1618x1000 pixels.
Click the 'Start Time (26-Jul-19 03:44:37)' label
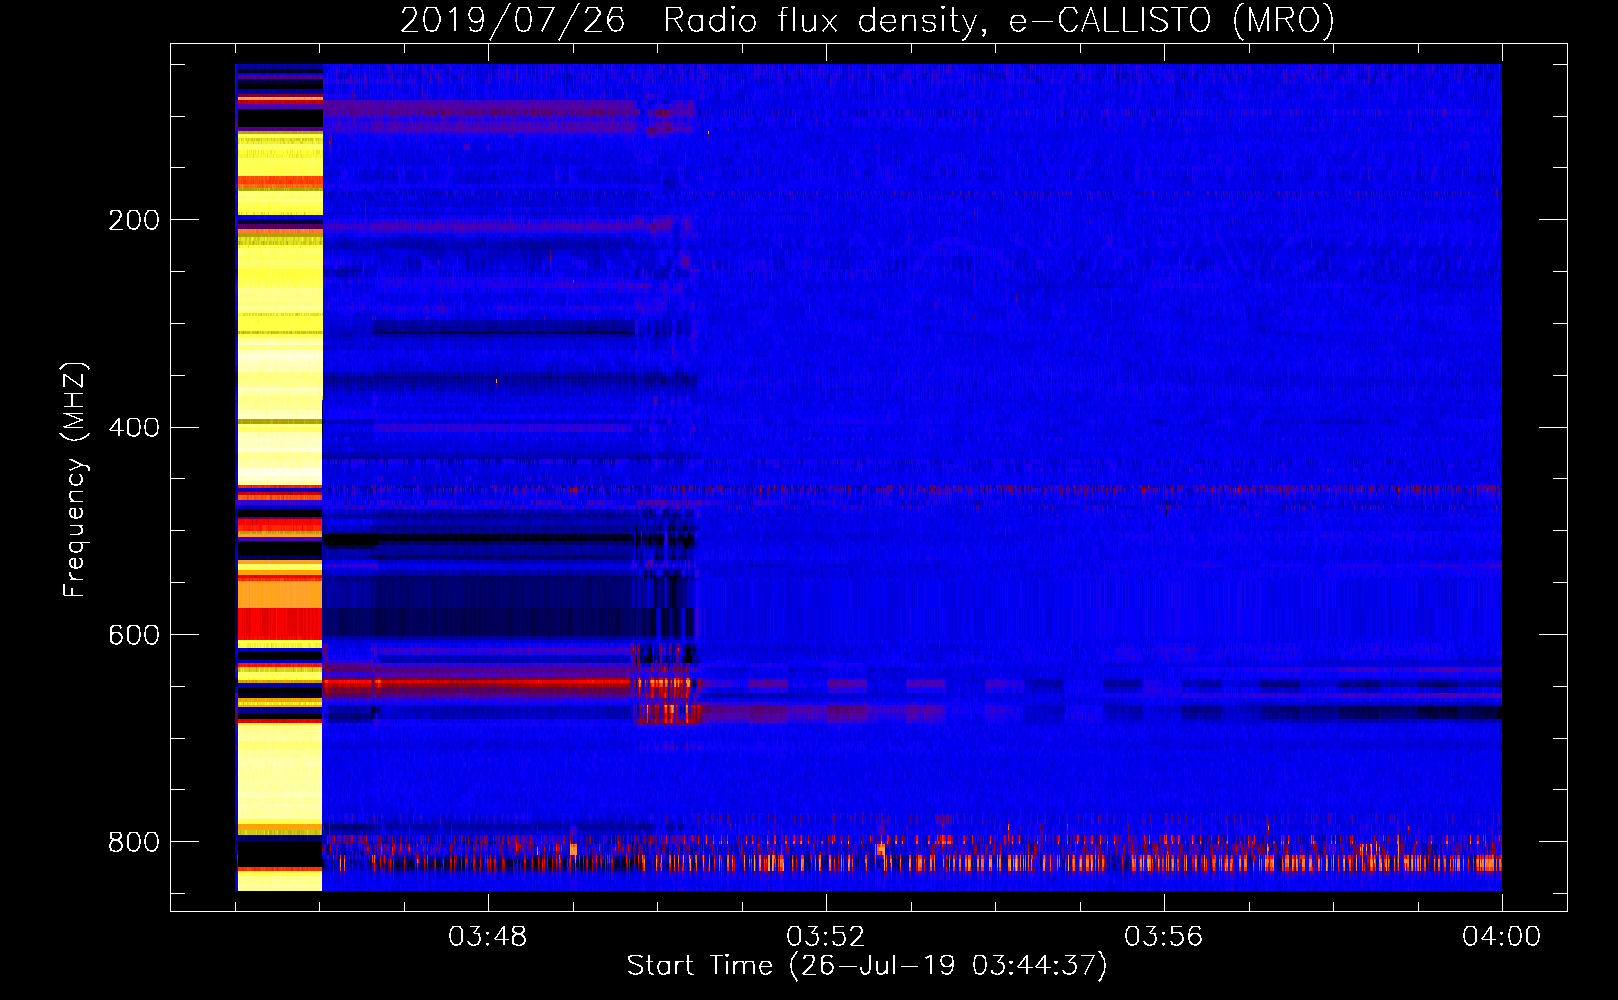coord(867,966)
